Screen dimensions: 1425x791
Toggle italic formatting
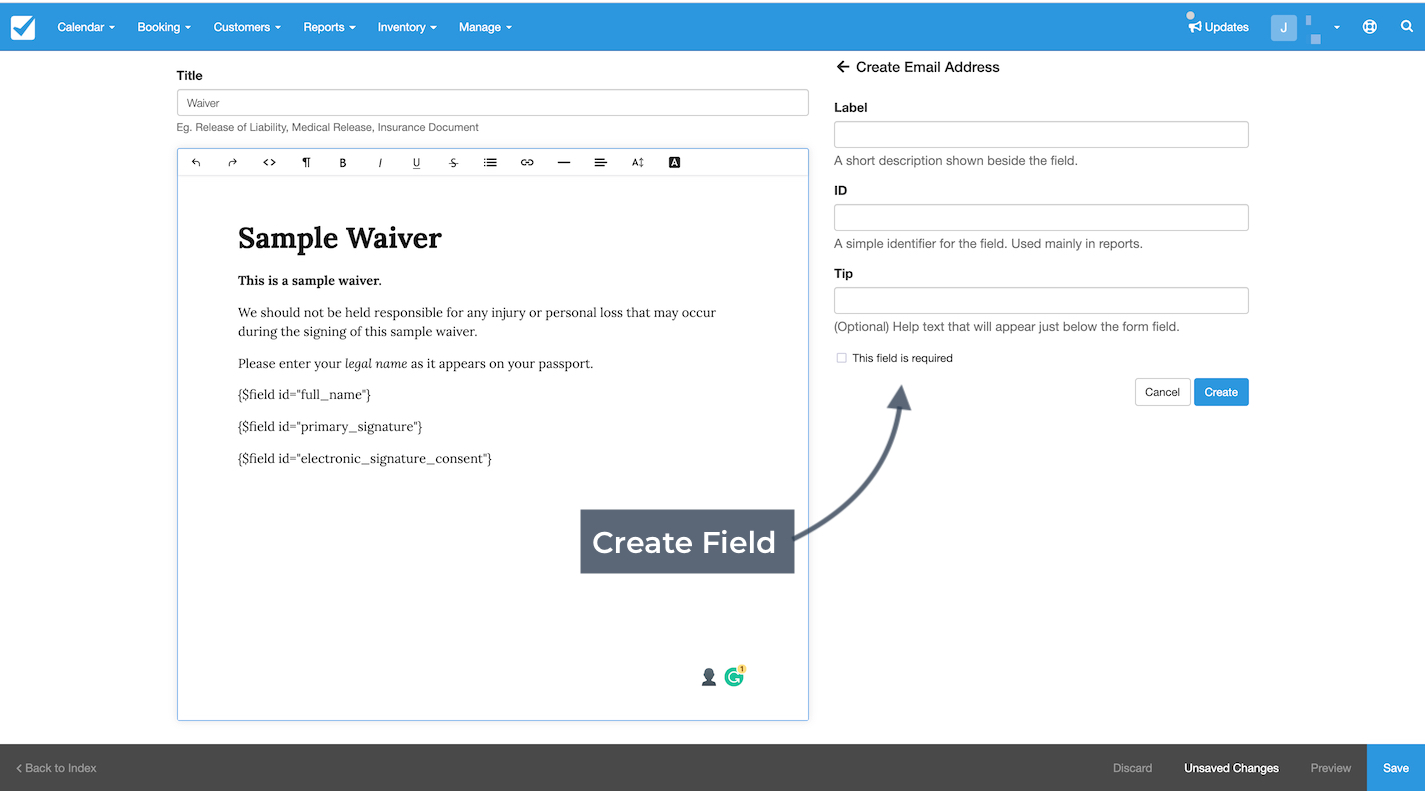point(380,162)
